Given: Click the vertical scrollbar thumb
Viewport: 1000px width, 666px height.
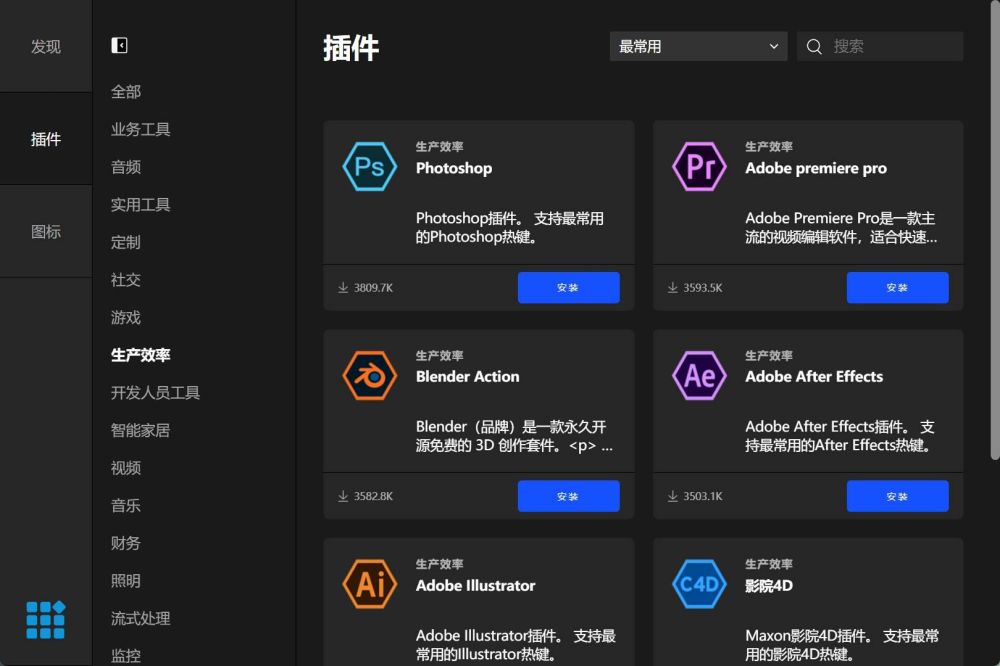Looking at the screenshot, I should click(x=995, y=230).
